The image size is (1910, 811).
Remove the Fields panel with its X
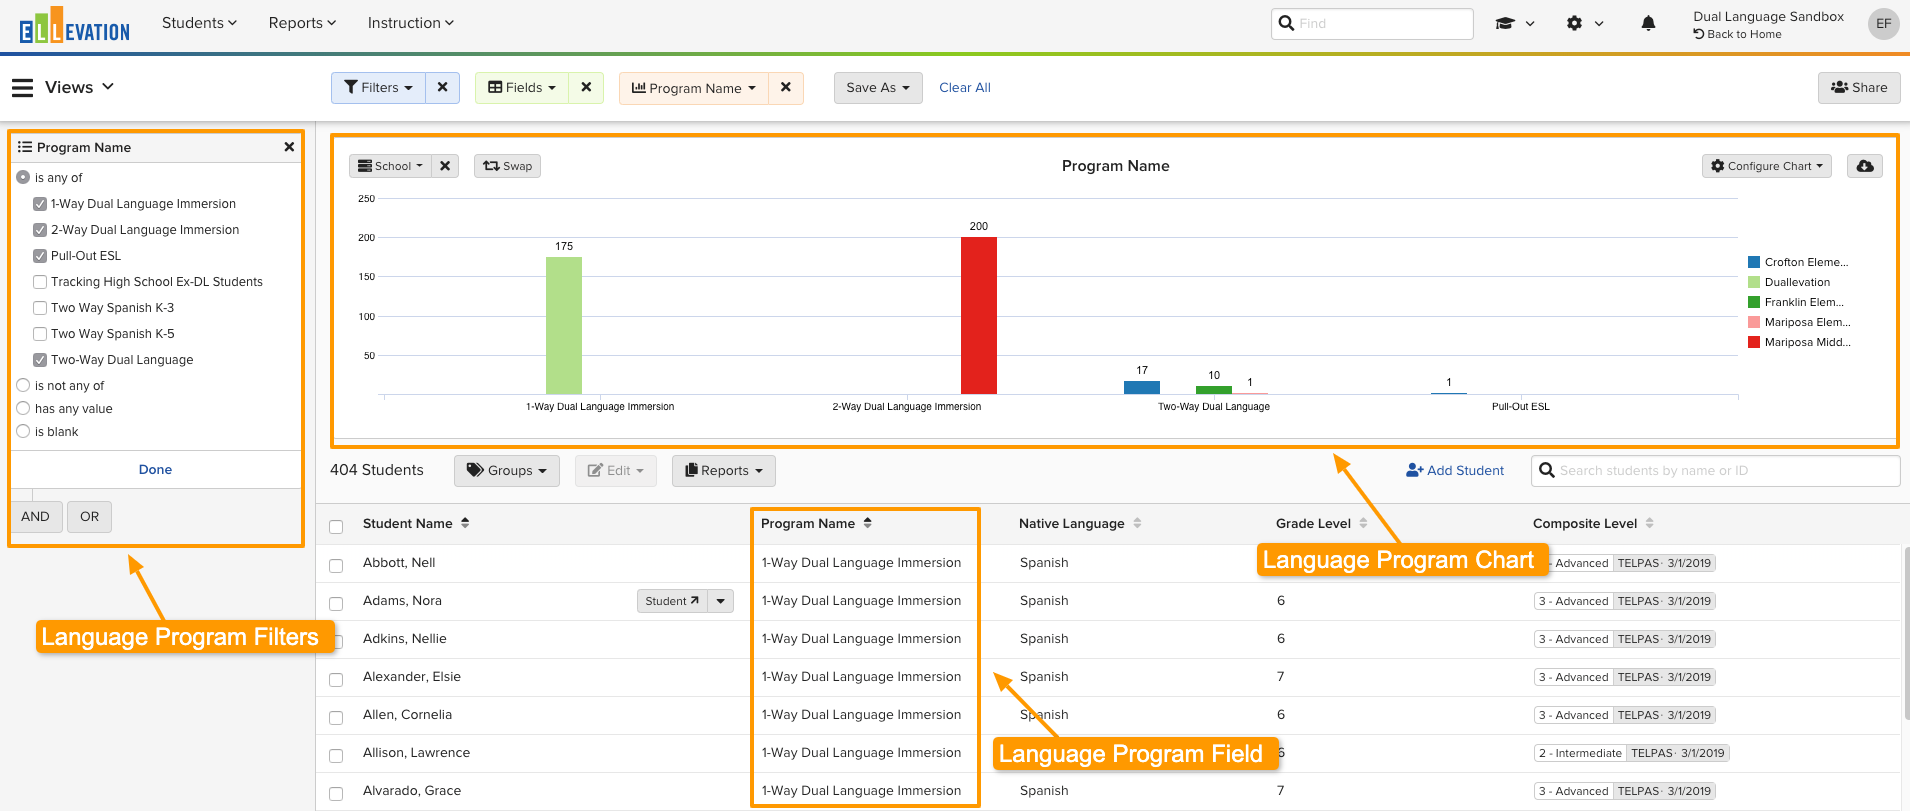pyautogui.click(x=586, y=87)
